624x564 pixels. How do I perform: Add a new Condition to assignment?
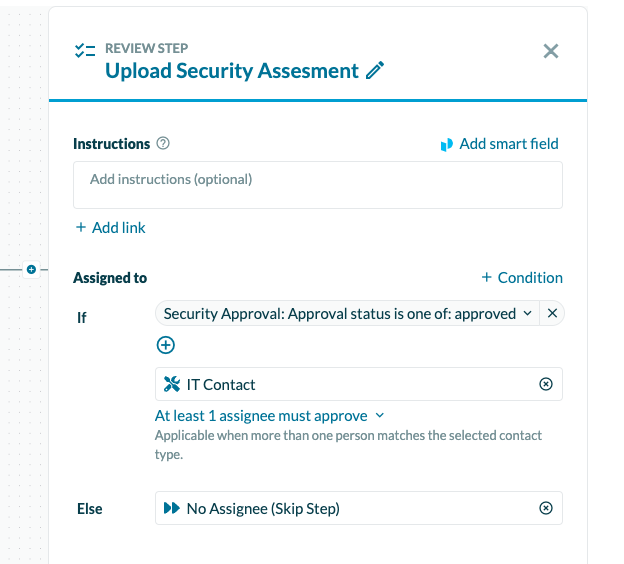(x=522, y=278)
